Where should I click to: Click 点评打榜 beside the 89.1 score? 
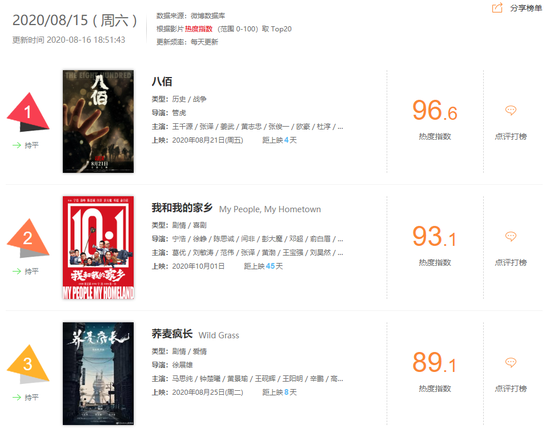pyautogui.click(x=511, y=388)
